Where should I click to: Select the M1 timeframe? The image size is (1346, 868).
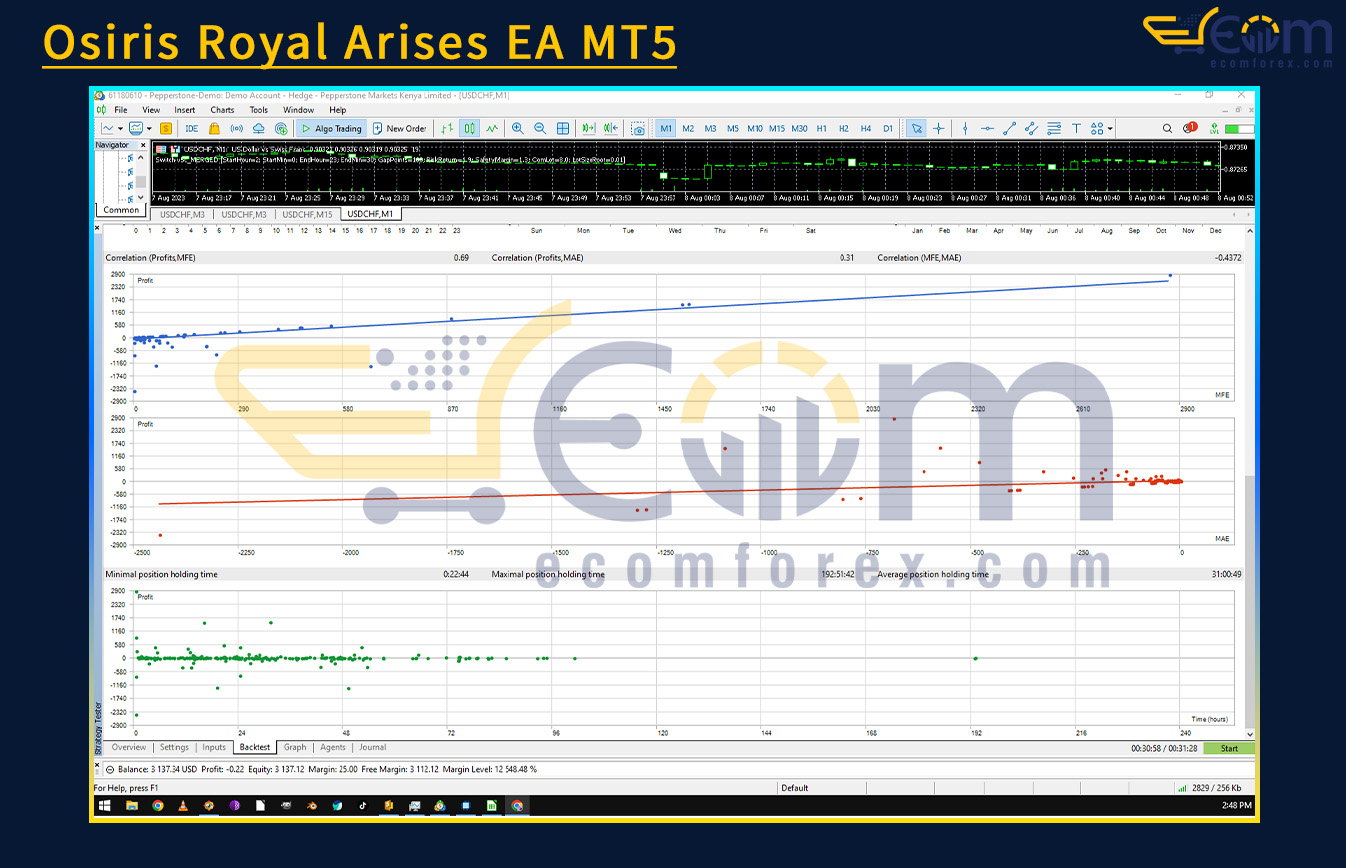[666, 128]
